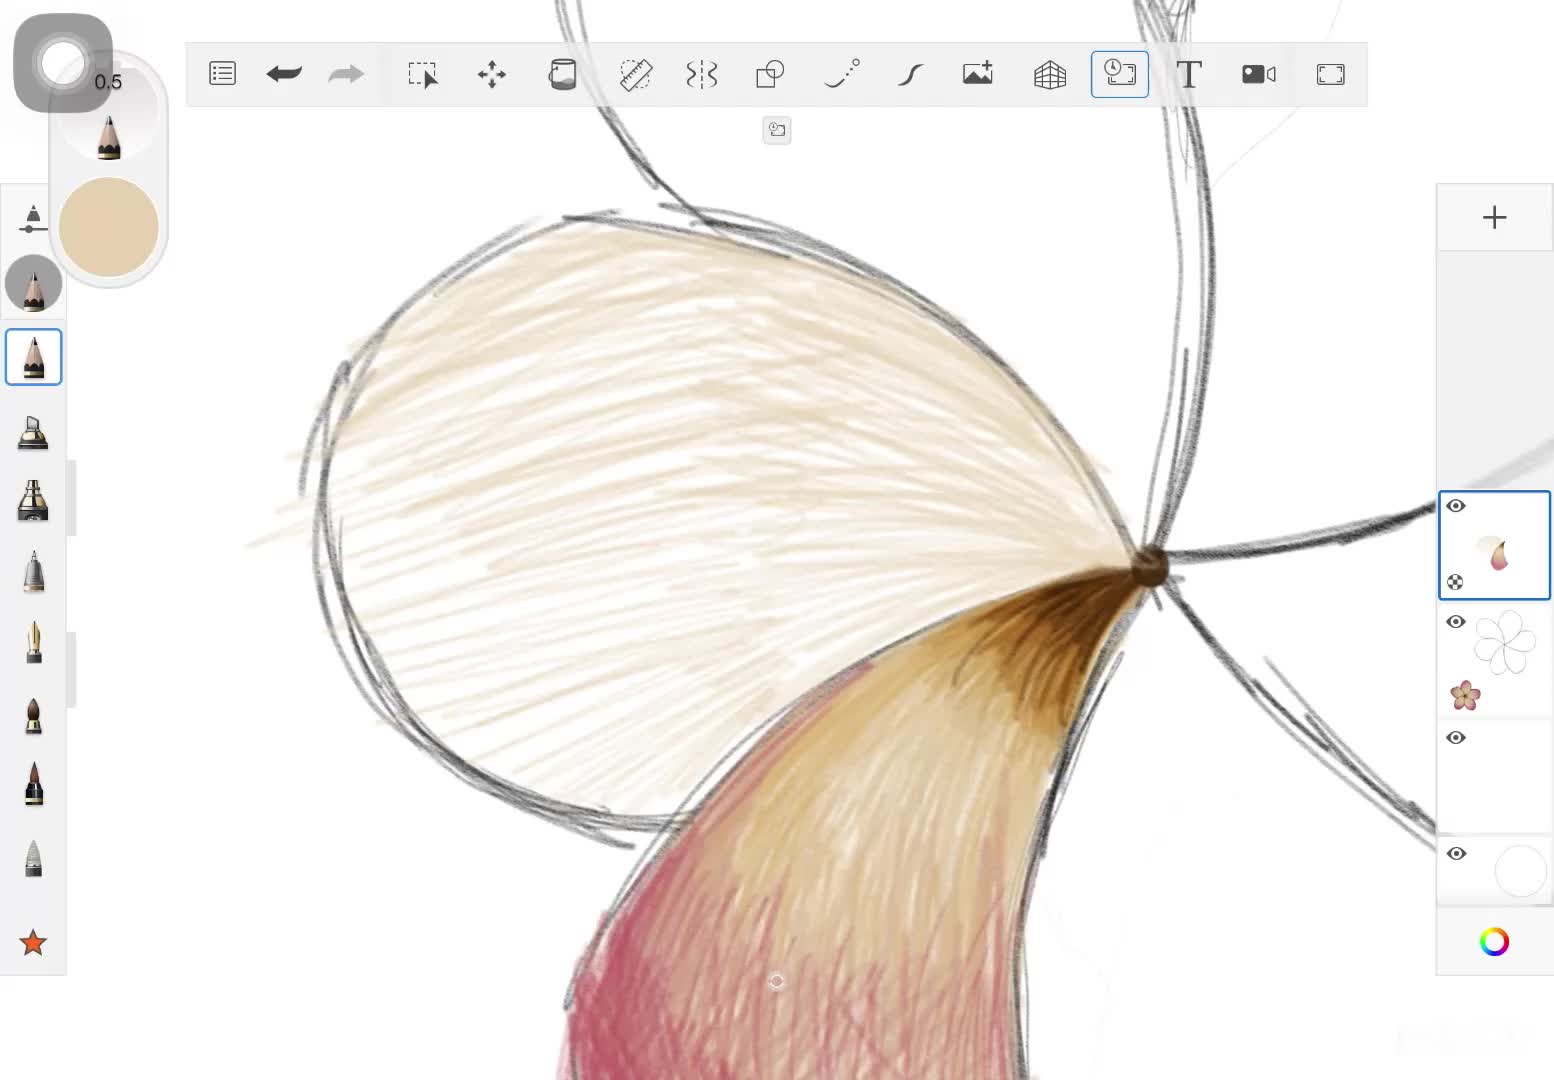Hide the active petal layer
1554x1080 pixels.
point(1456,506)
